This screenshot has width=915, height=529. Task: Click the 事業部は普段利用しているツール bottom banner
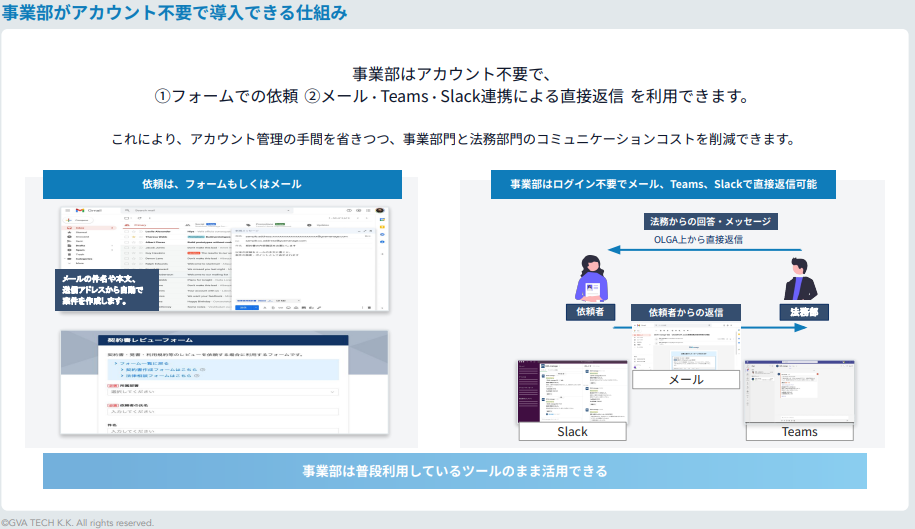[455, 471]
